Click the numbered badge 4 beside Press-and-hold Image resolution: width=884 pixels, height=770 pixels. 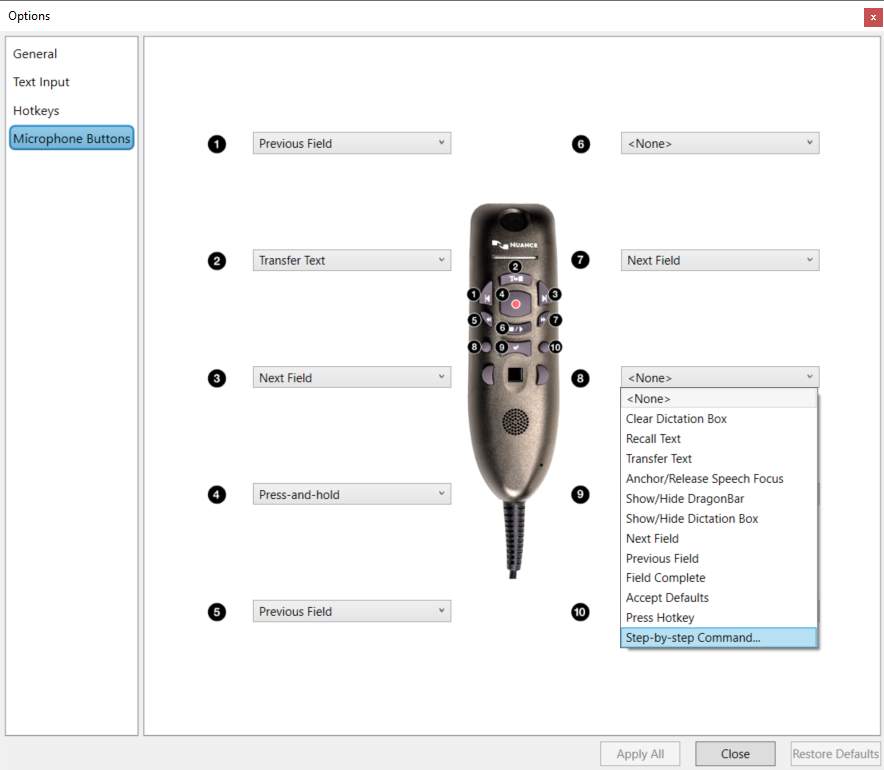216,494
